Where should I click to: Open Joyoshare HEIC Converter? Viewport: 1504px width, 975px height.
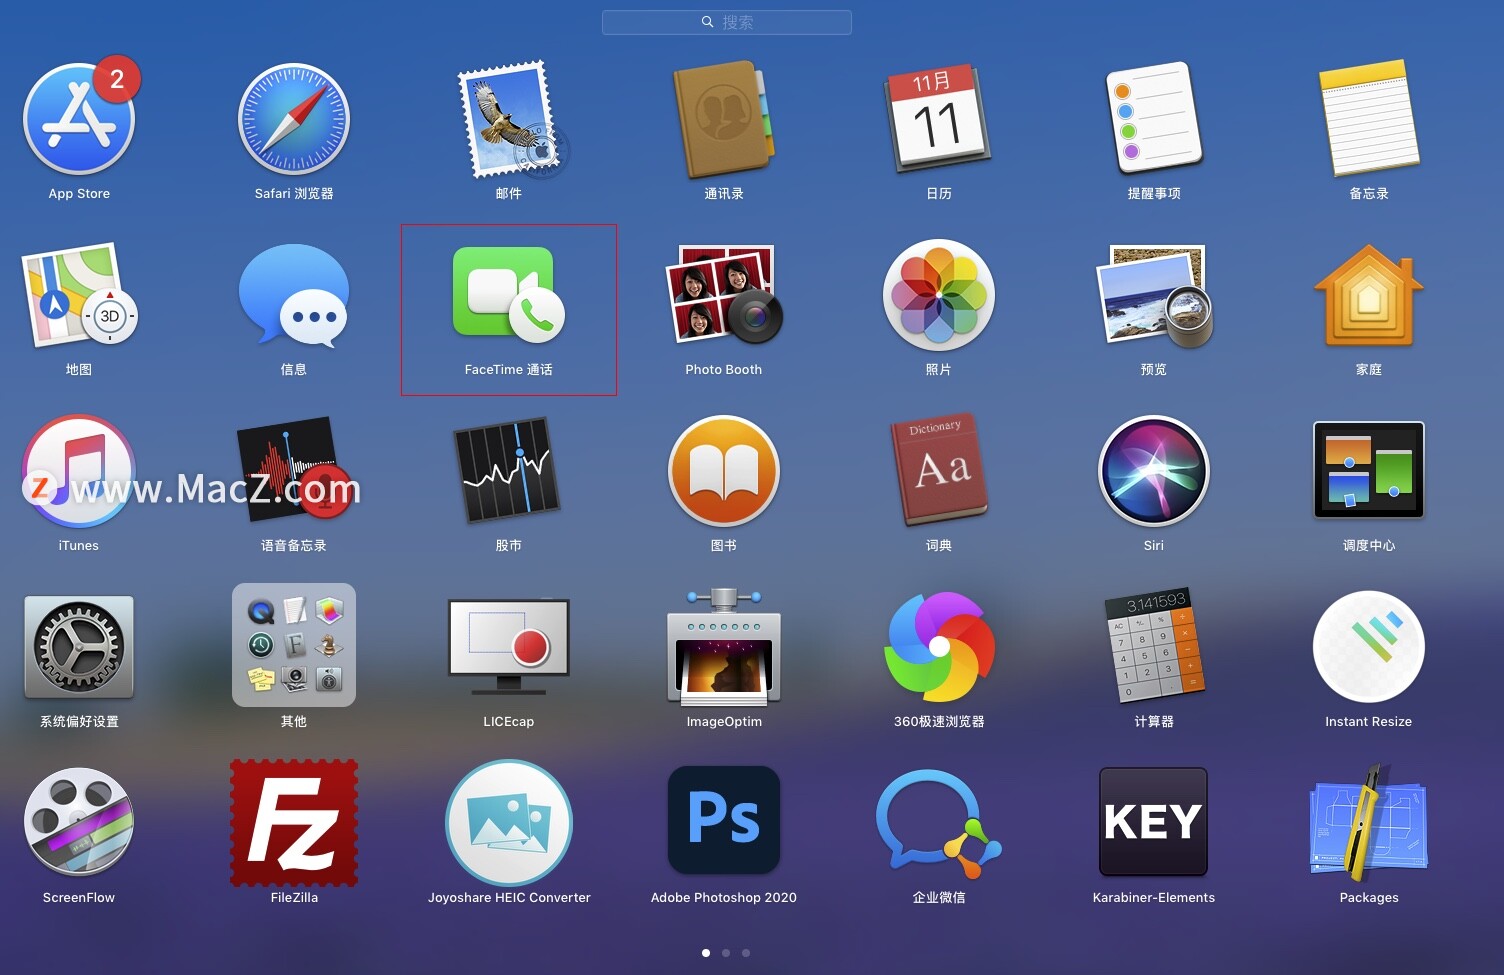[x=509, y=823]
